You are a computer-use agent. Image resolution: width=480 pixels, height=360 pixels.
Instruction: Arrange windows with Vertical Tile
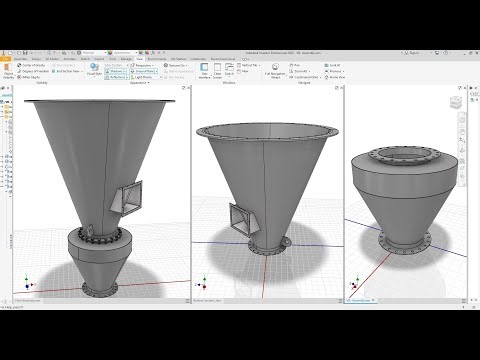click(x=248, y=65)
